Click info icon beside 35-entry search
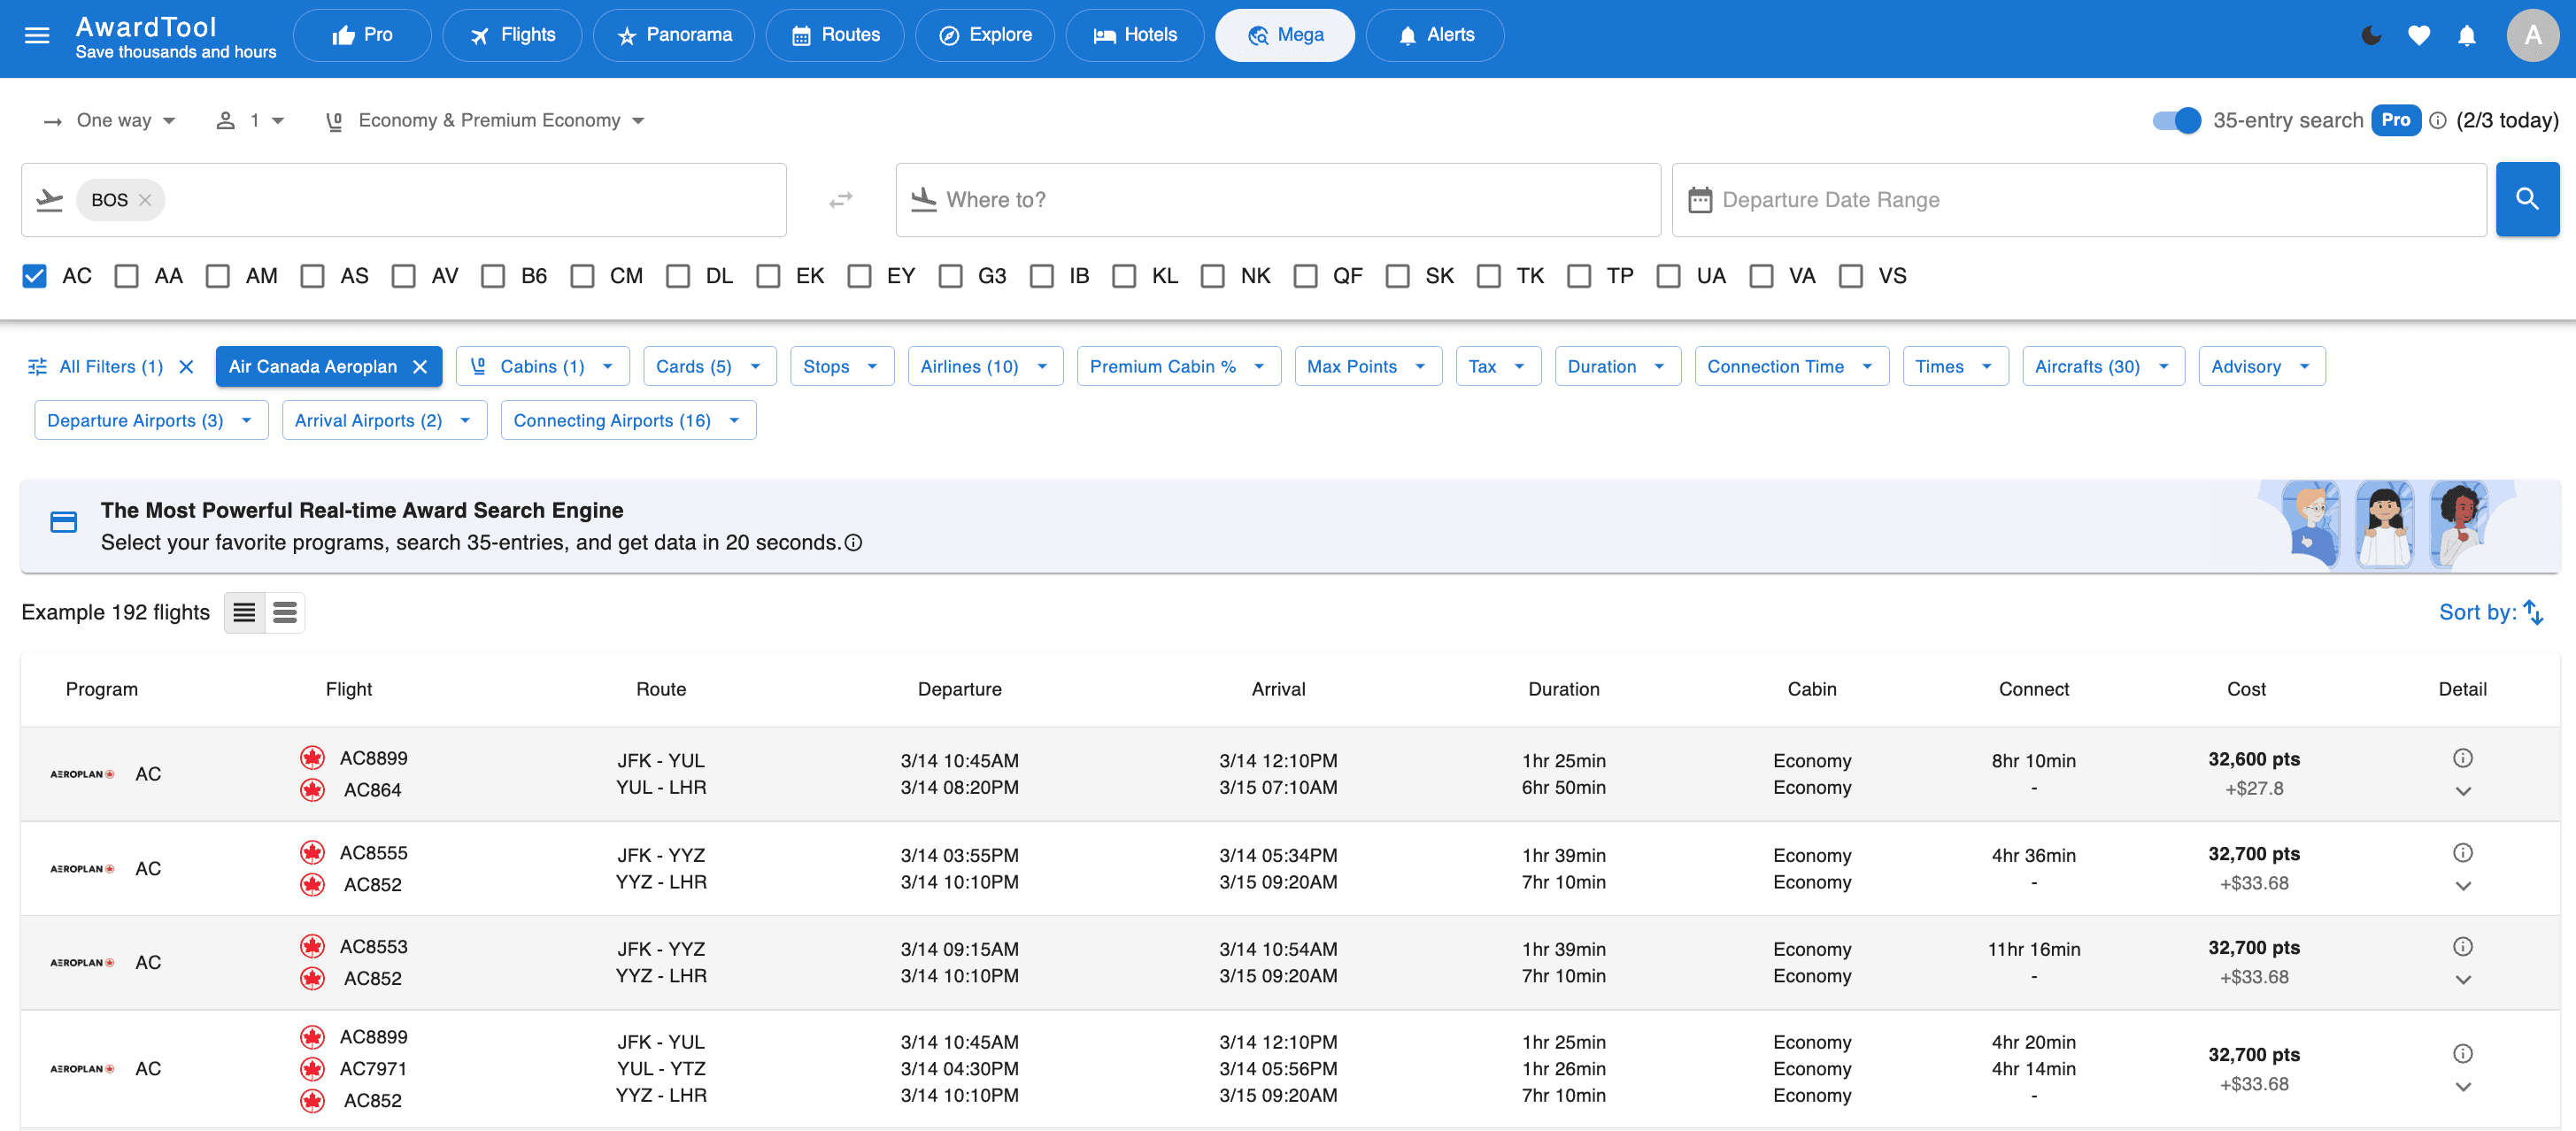The height and width of the screenshot is (1131, 2576). coord(2438,121)
